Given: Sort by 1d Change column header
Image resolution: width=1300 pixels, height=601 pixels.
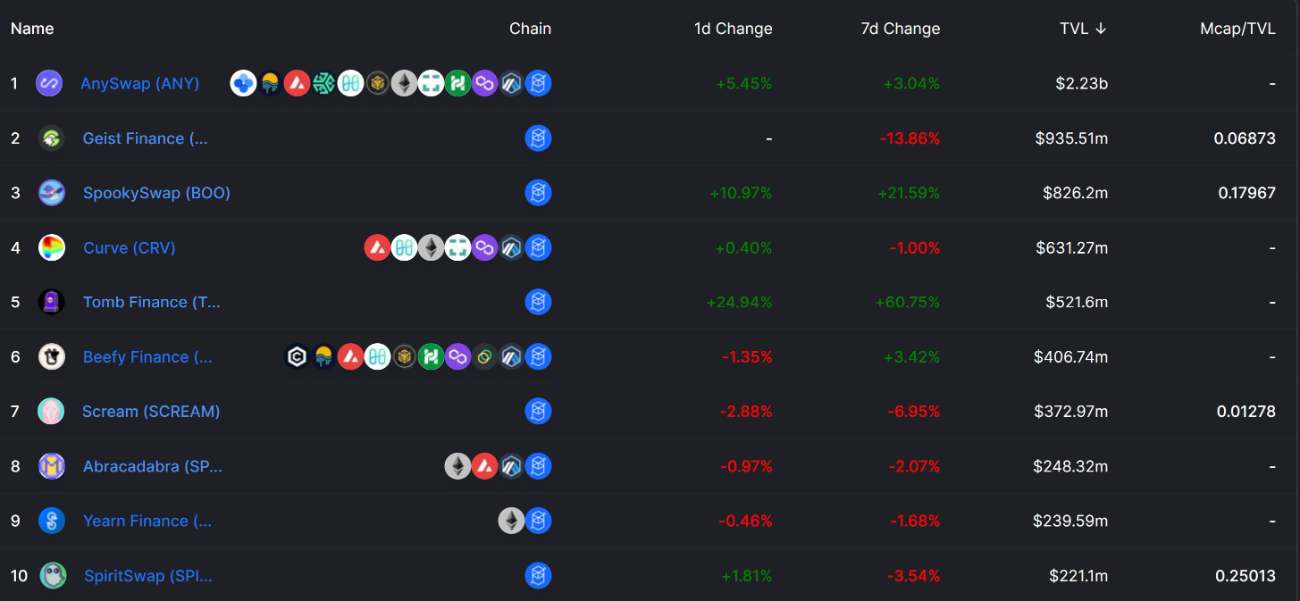Looking at the screenshot, I should [733, 29].
